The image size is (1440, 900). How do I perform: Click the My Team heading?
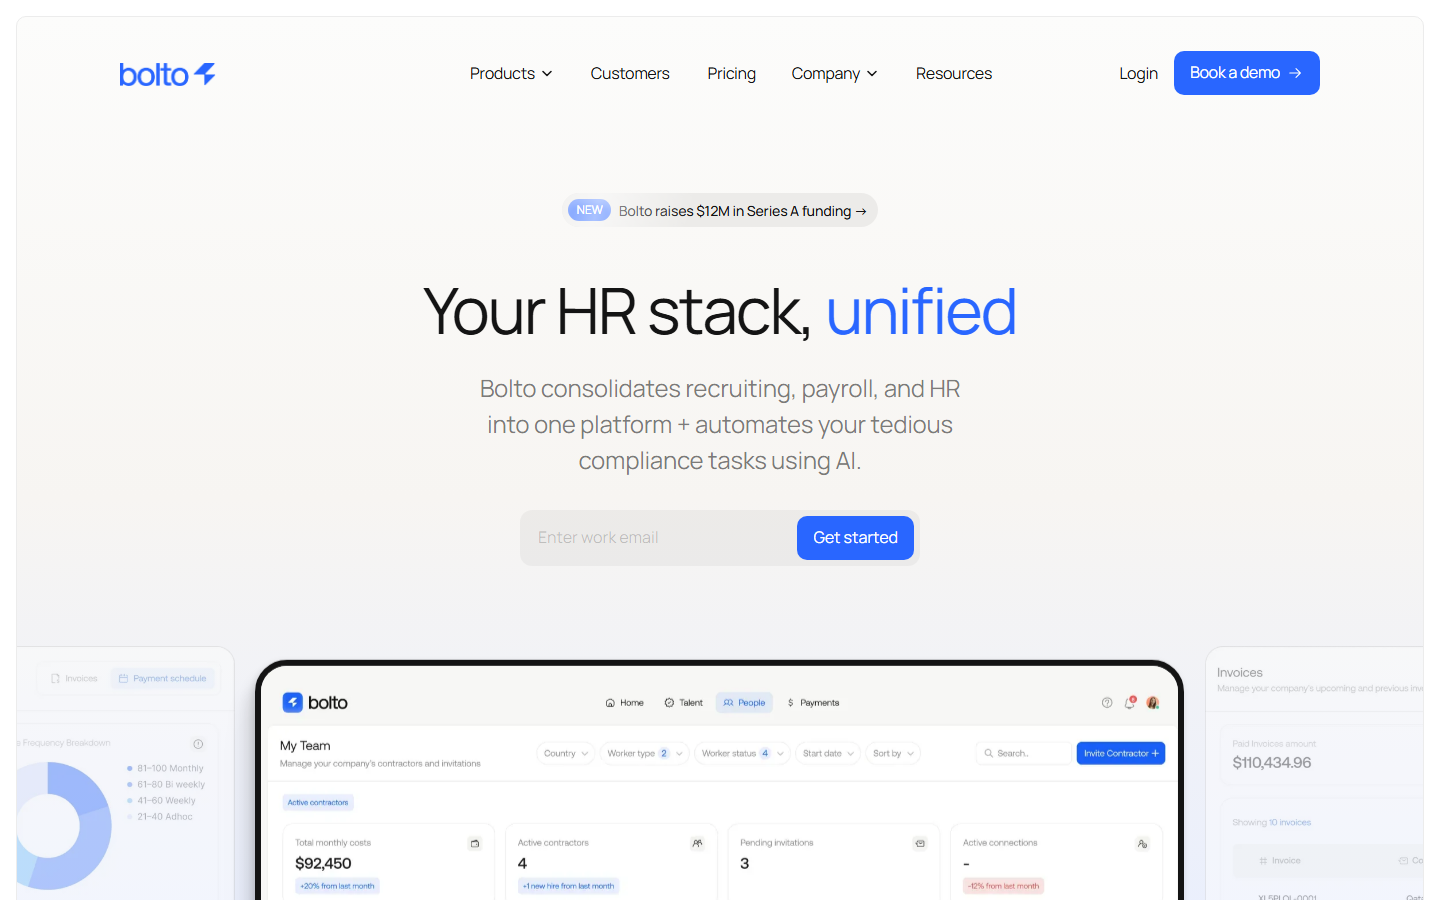pyautogui.click(x=305, y=746)
